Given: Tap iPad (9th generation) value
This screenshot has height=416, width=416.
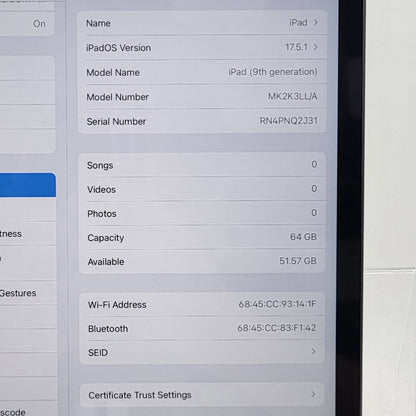Looking at the screenshot, I should click(273, 72).
